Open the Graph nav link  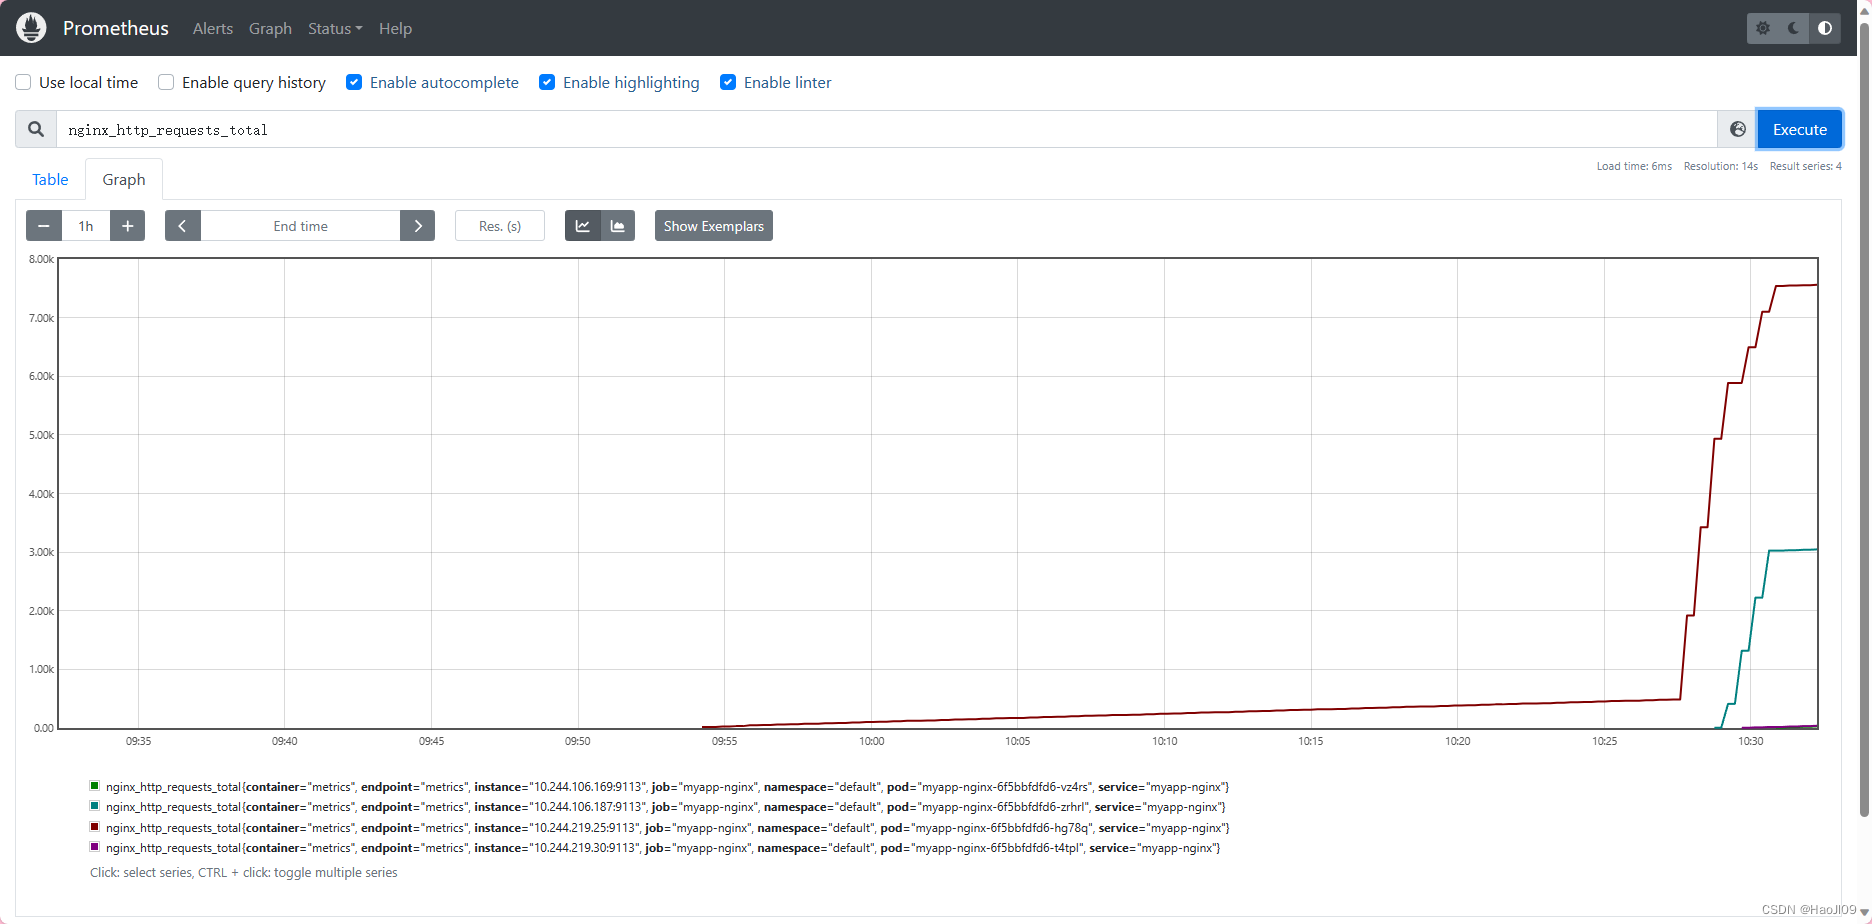(270, 28)
